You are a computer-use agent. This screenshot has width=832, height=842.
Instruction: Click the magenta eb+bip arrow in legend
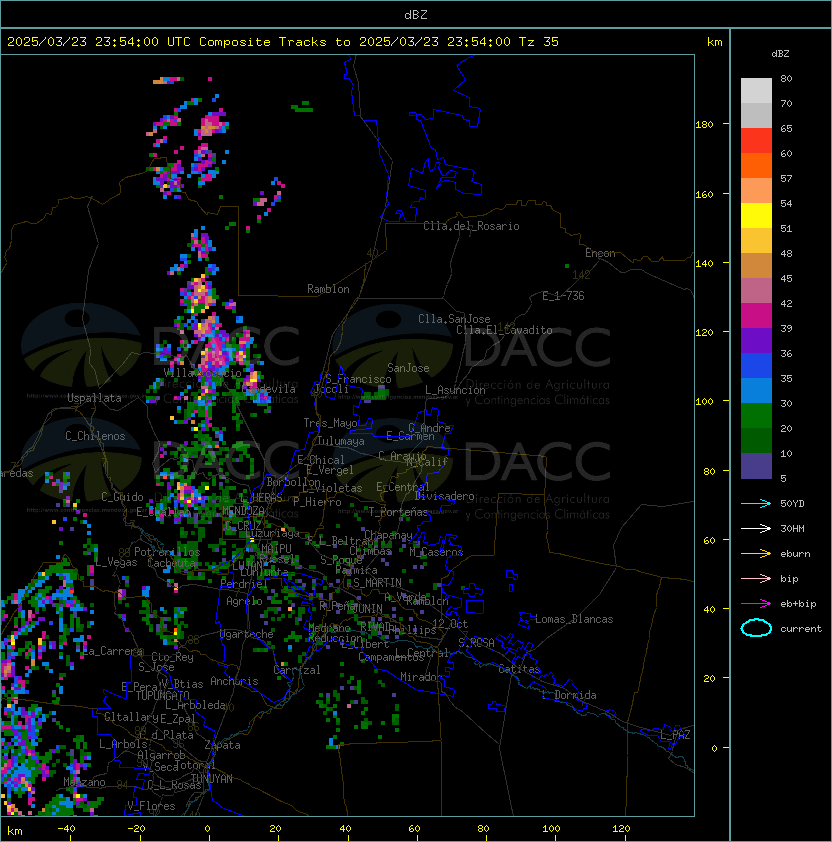coord(756,604)
